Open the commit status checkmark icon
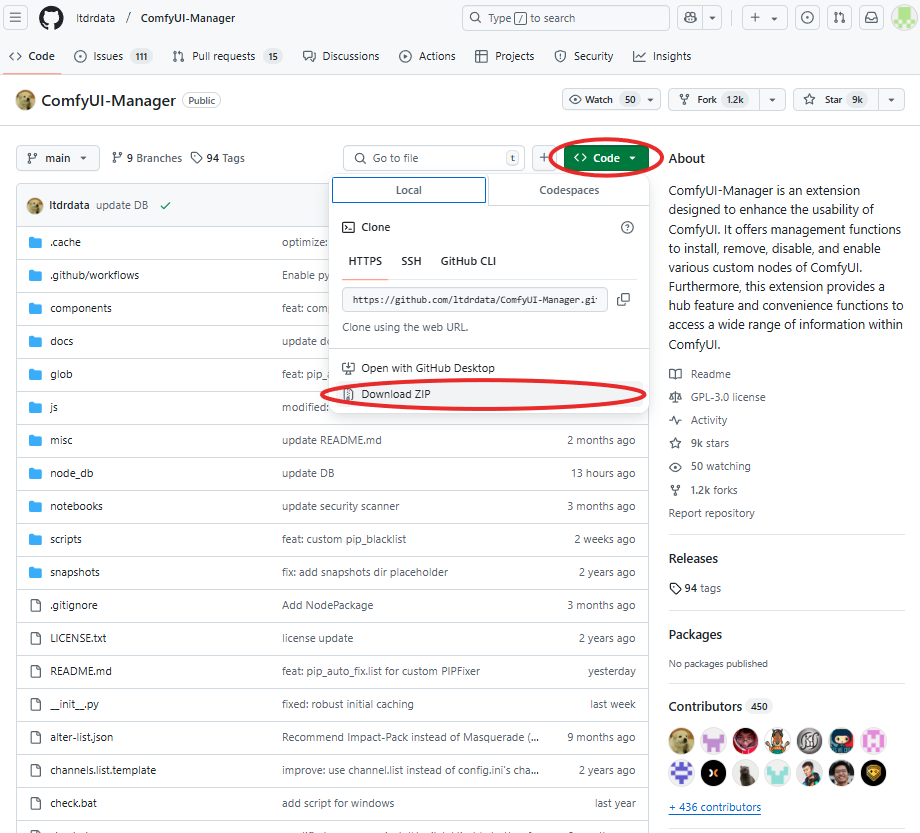The width and height of the screenshot is (920, 833). (165, 205)
